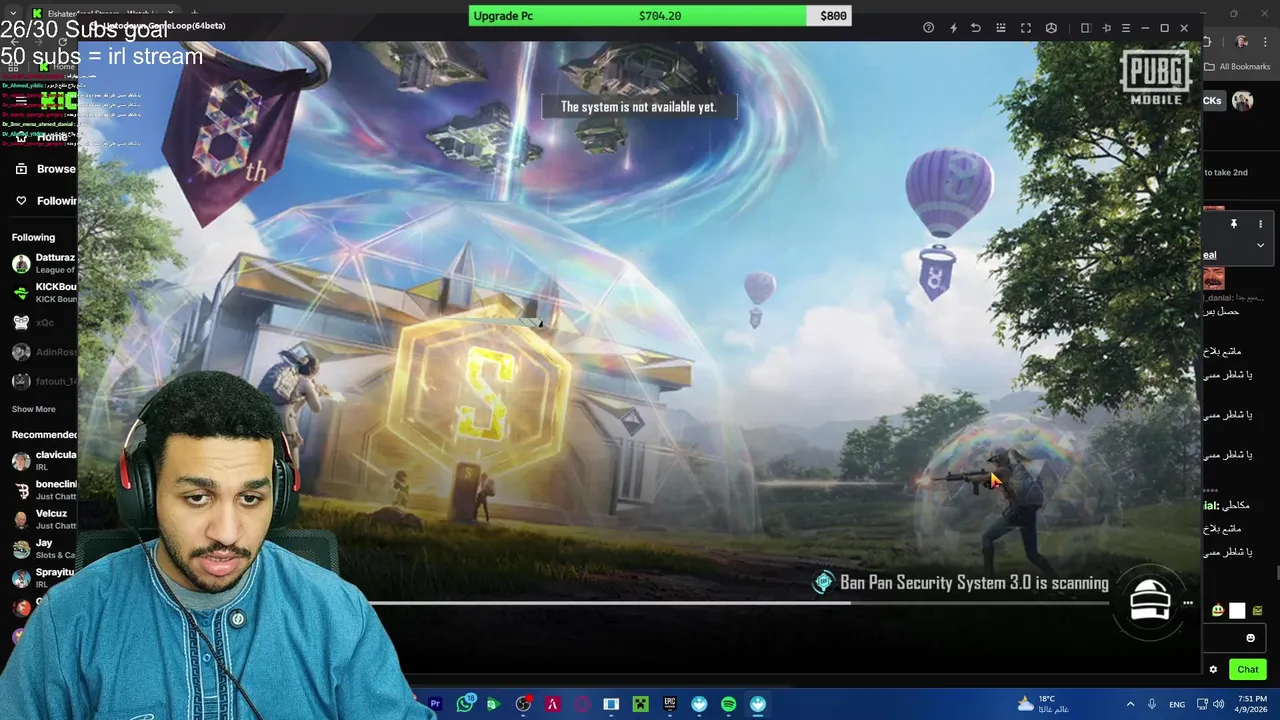Select Datturaz channel in Following list
This screenshot has width=1280, height=720.
(x=44, y=264)
